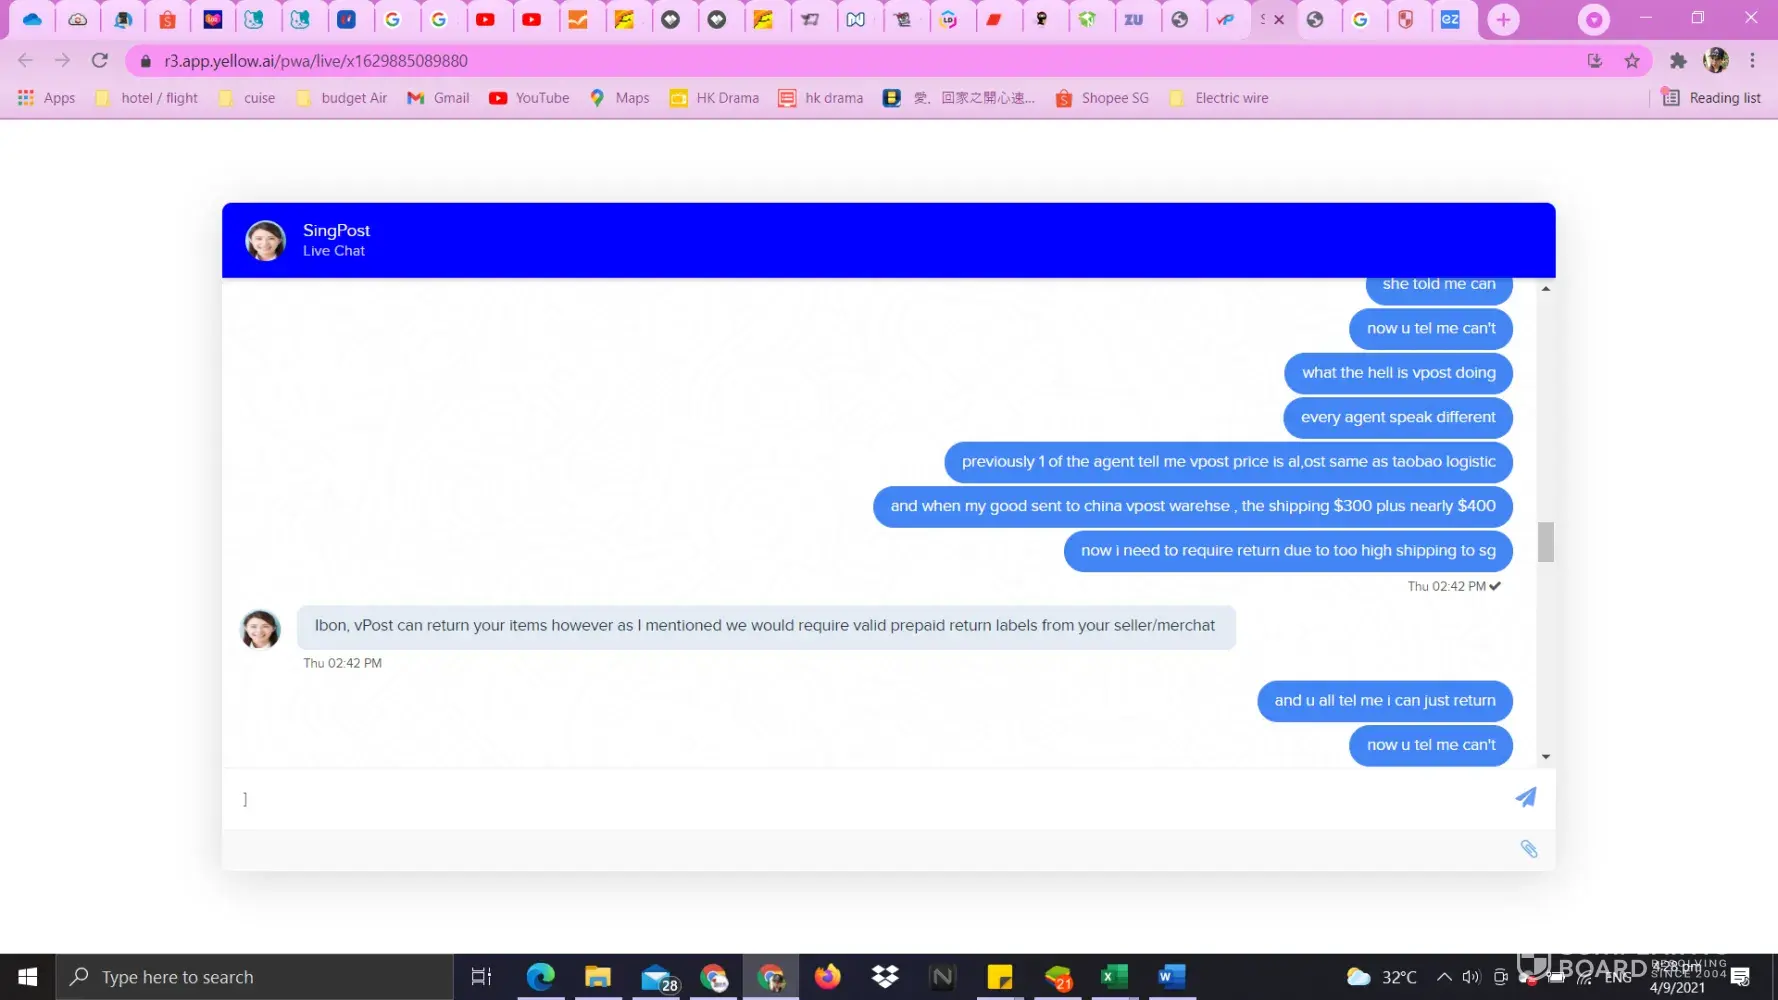Click the SingPost agent avatar in header
Viewport: 1778px width, 1000px height.
(x=266, y=240)
